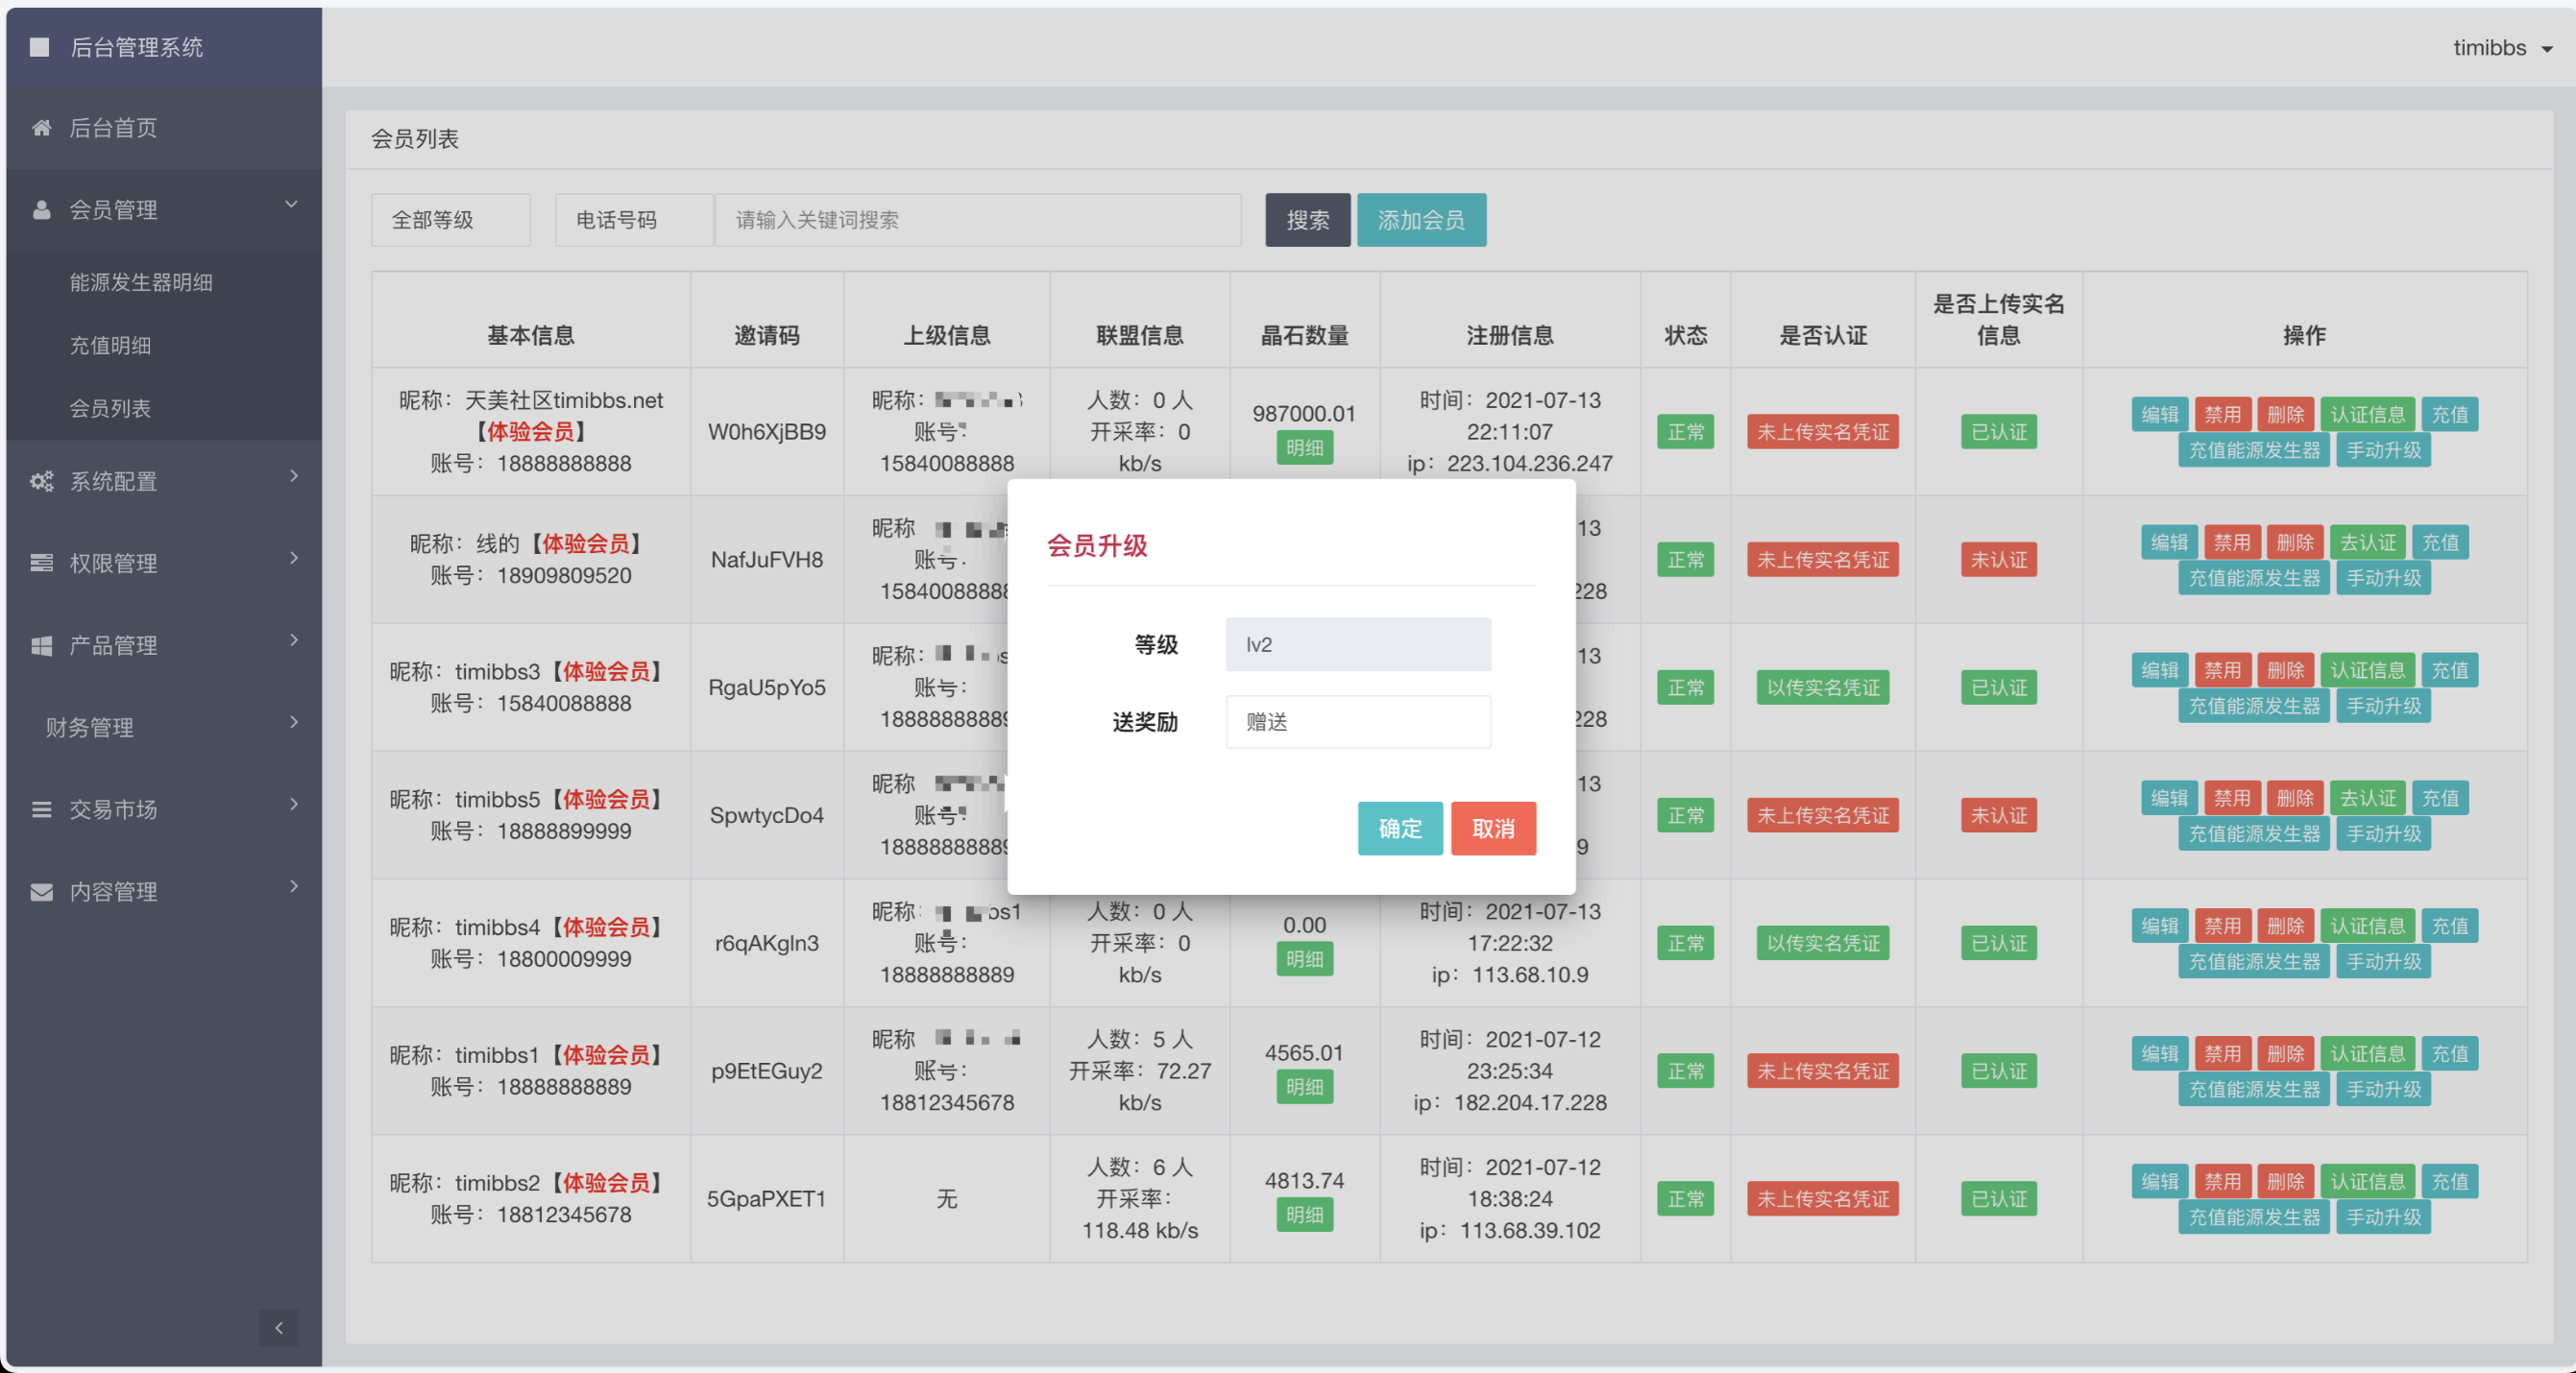Viewport: 2576px width, 1373px height.
Task: Click the card icon beside 权限管理
Action: click(41, 563)
